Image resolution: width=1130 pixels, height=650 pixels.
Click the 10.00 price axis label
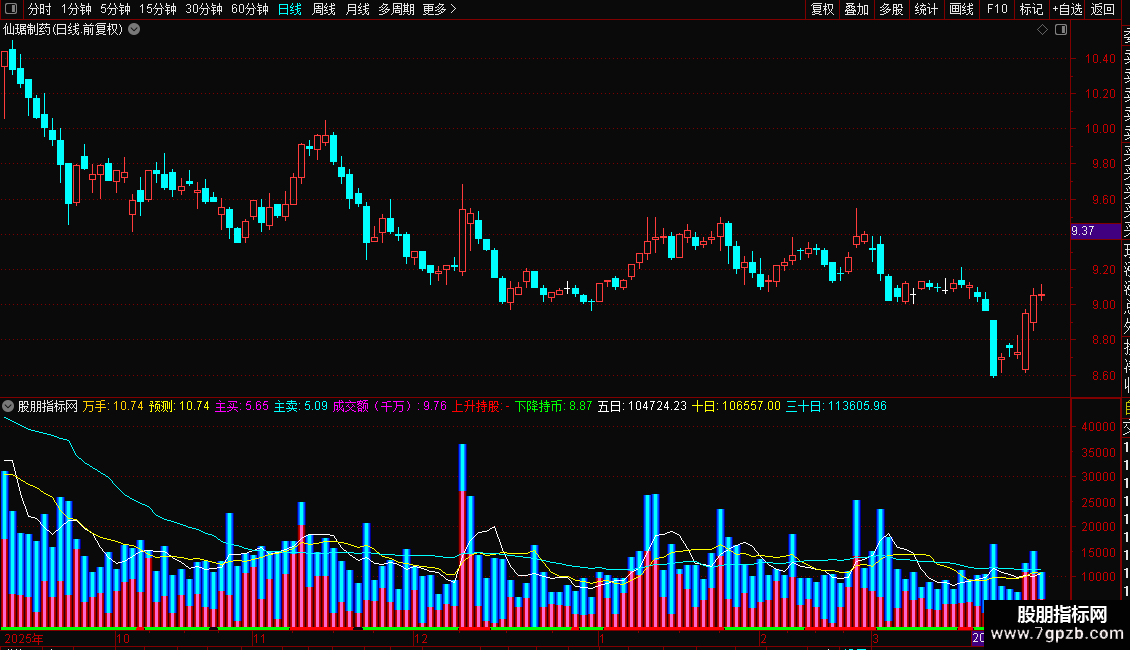point(1100,129)
